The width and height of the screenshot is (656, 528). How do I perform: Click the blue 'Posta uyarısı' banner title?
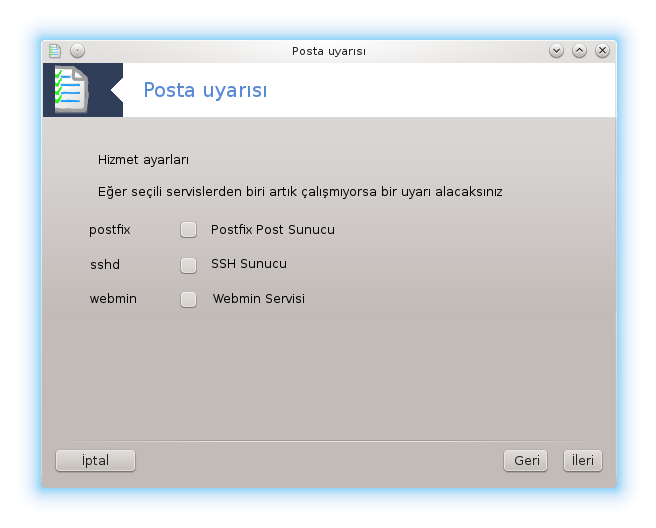[x=205, y=90]
